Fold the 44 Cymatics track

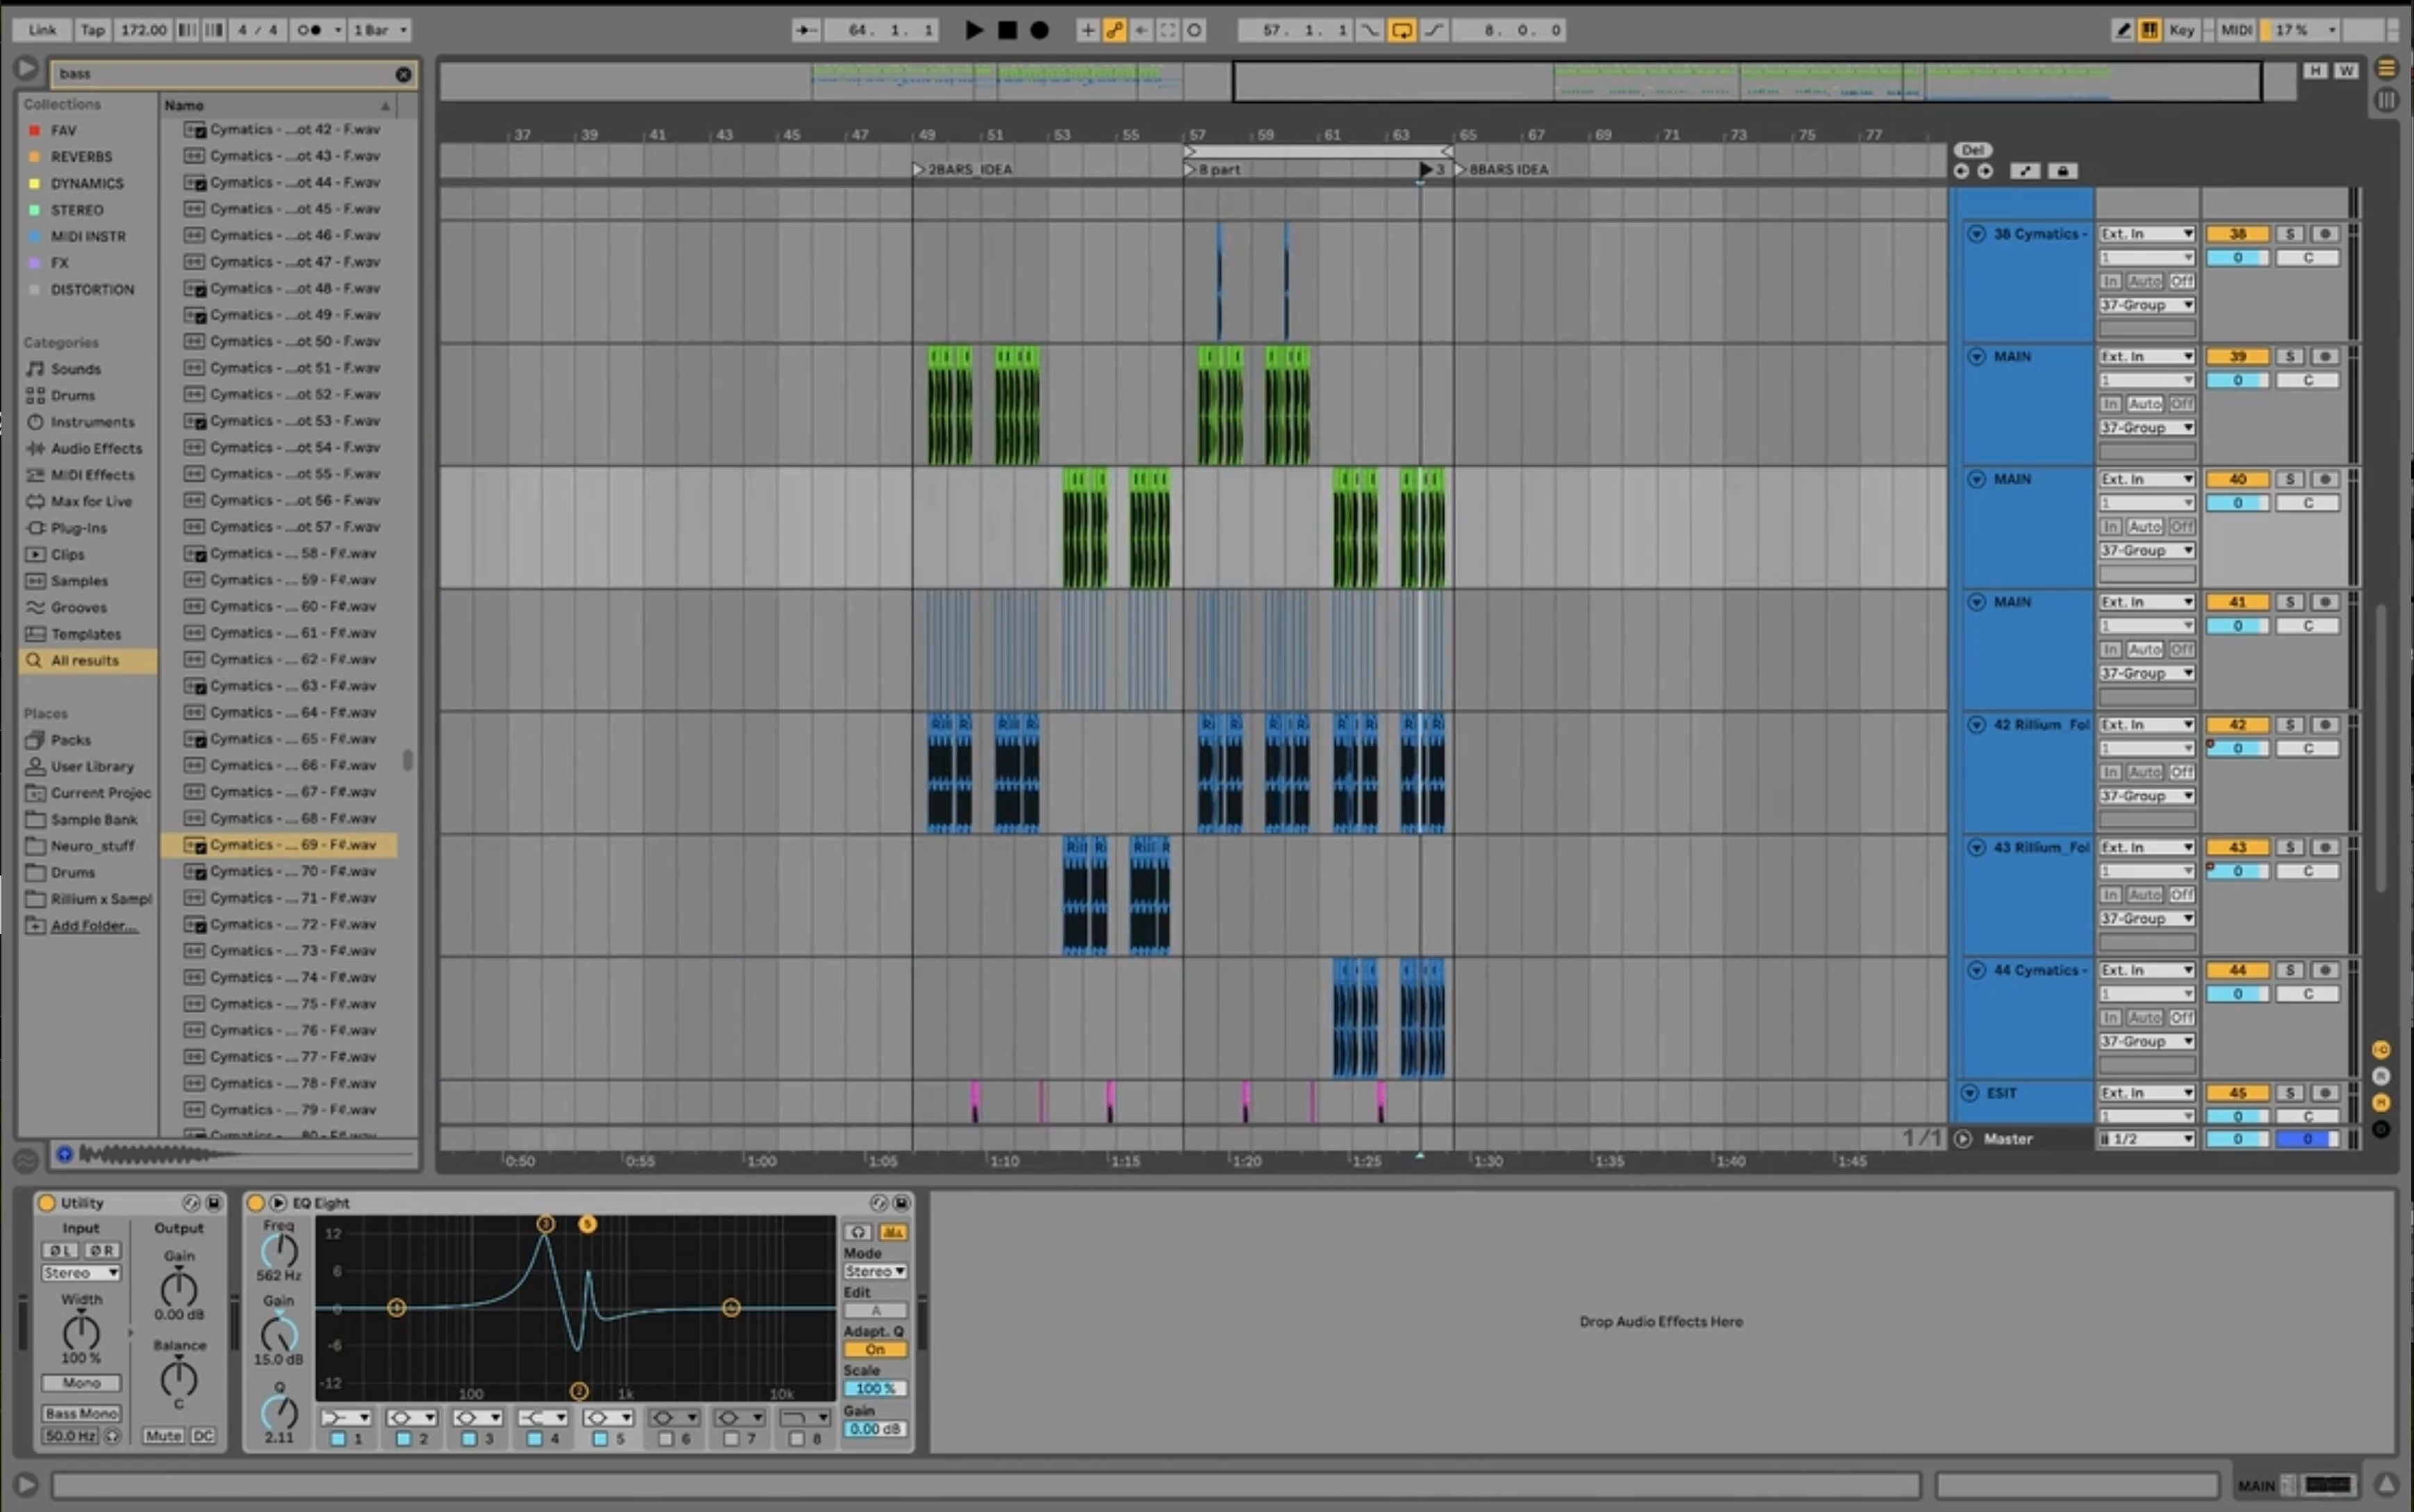pos(1976,971)
